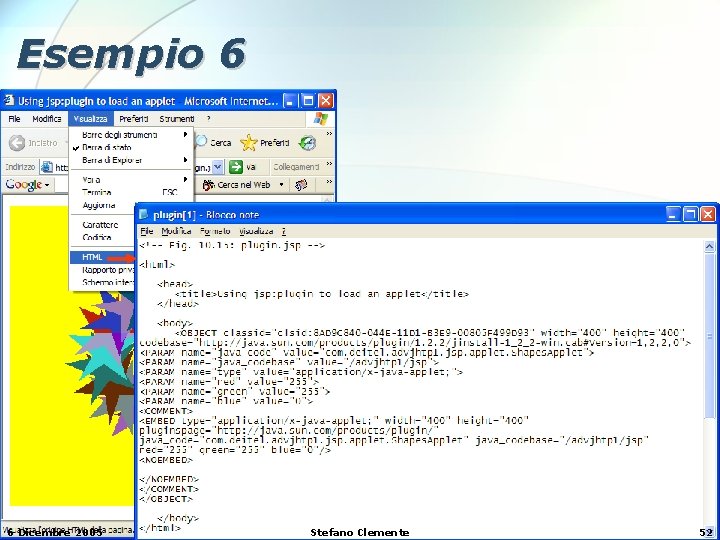Open the Cerca nel Web dropdown arrow

(x=281, y=185)
